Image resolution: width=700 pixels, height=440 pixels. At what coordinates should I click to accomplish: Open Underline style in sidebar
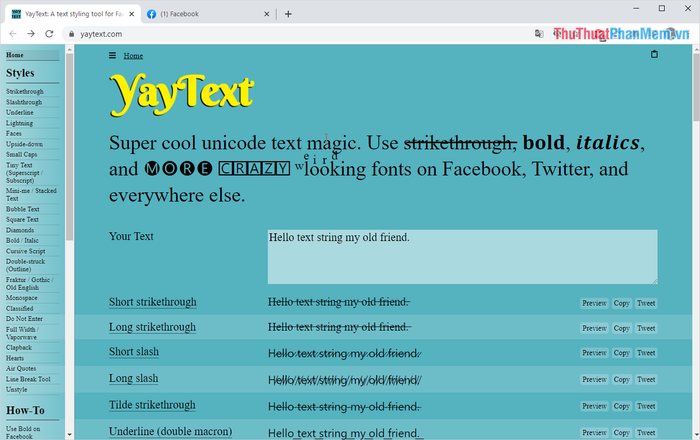[x=20, y=112]
